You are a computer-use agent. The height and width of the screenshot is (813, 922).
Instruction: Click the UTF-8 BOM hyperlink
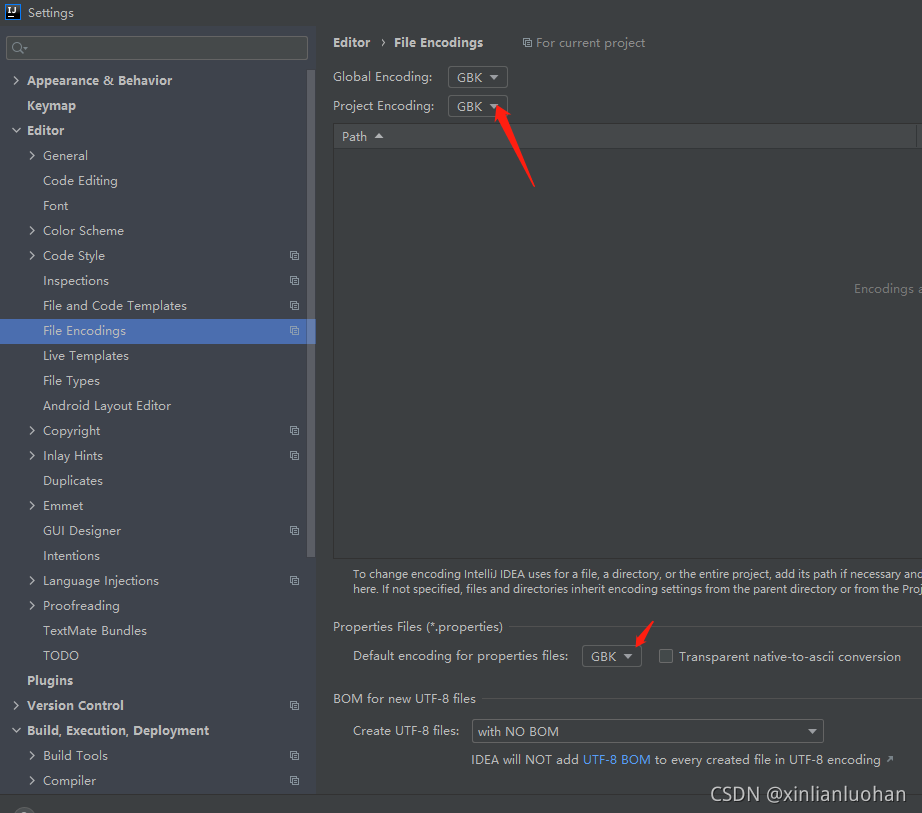click(617, 759)
